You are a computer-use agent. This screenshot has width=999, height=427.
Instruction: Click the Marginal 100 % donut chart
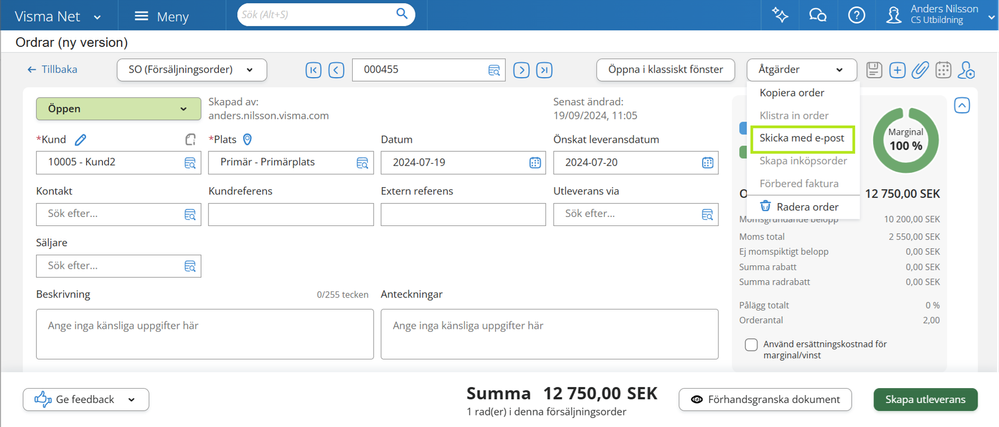tap(906, 139)
